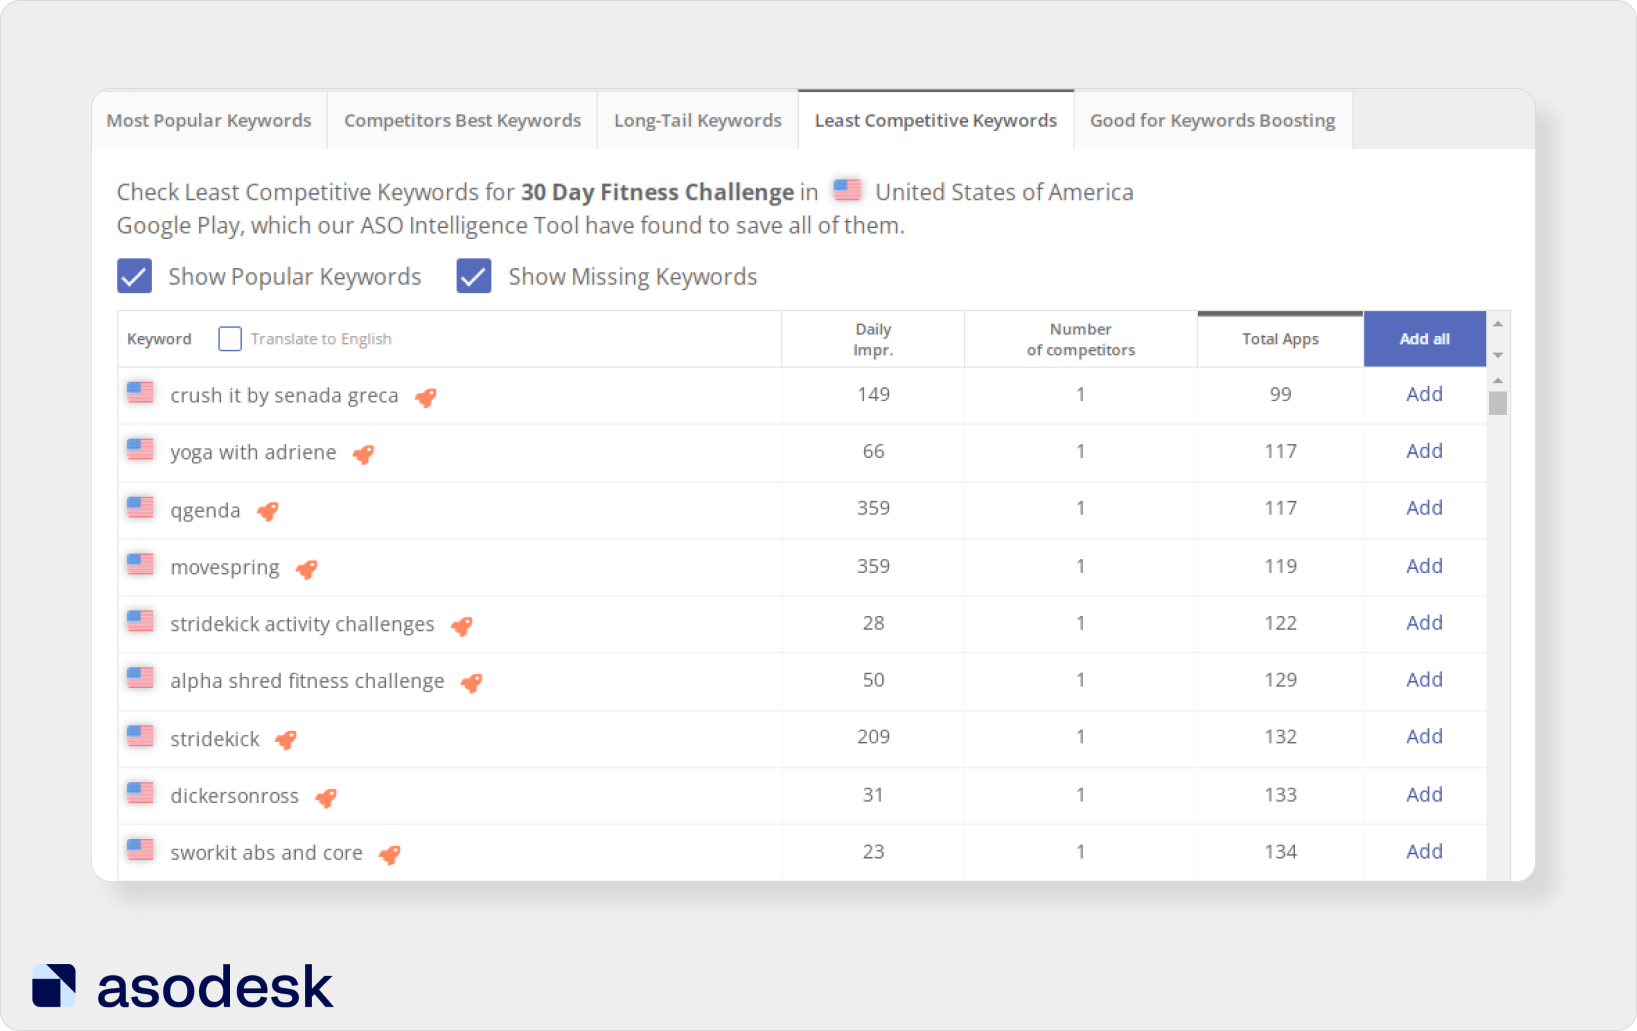Click the table scrollbar thumb
This screenshot has height=1031, width=1637.
pos(1498,403)
